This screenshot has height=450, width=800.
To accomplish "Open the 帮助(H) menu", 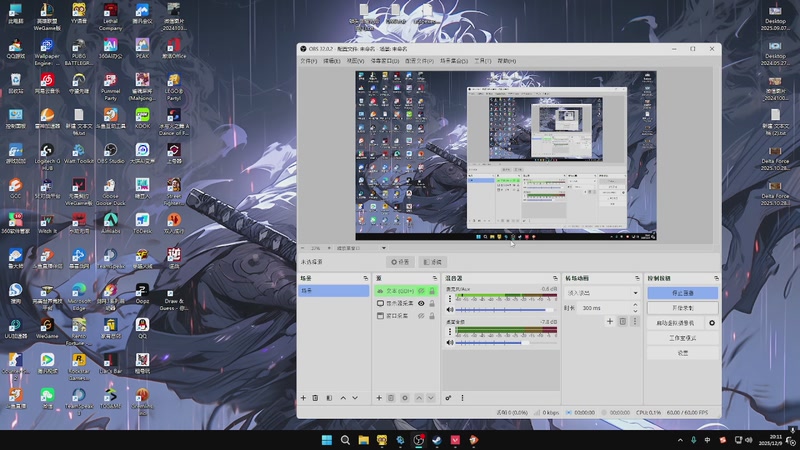I will [507, 61].
